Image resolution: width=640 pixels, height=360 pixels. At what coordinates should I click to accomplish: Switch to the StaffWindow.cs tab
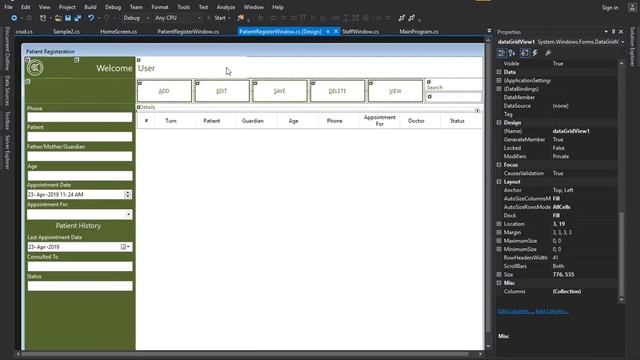click(x=360, y=31)
